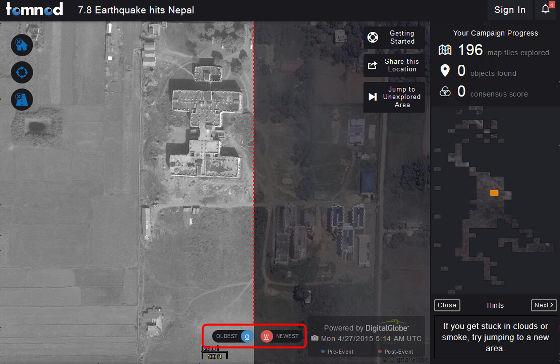Pick the blue trapezoid tagging tool
This screenshot has height=364, width=560.
point(22,99)
